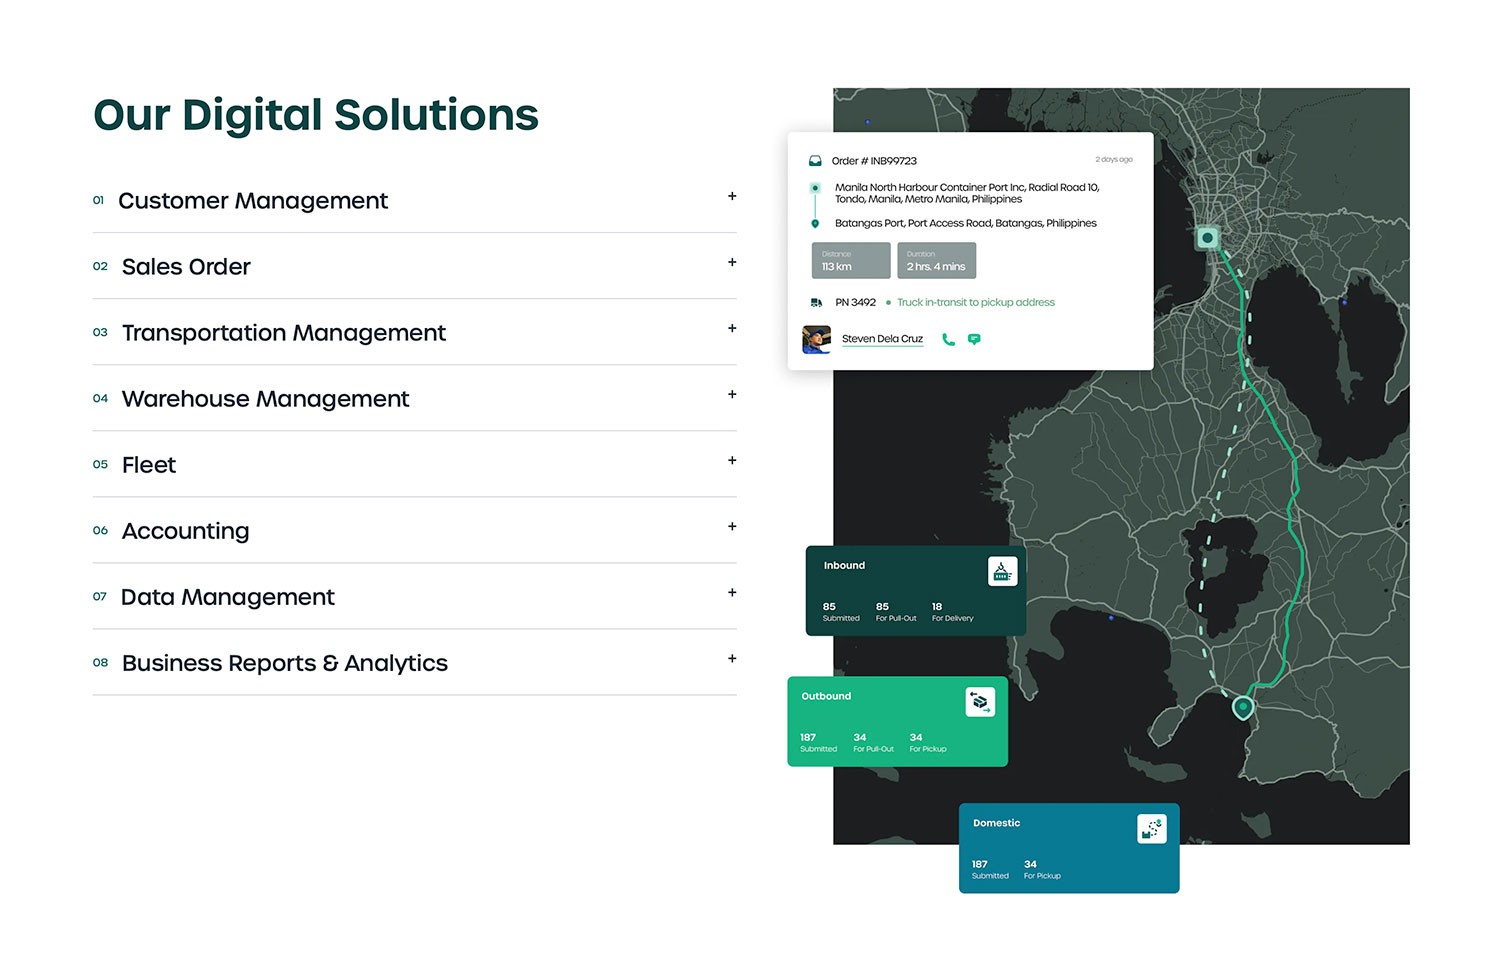Expand the Sales Order plus icon
This screenshot has height=961, width=1500.
(732, 263)
